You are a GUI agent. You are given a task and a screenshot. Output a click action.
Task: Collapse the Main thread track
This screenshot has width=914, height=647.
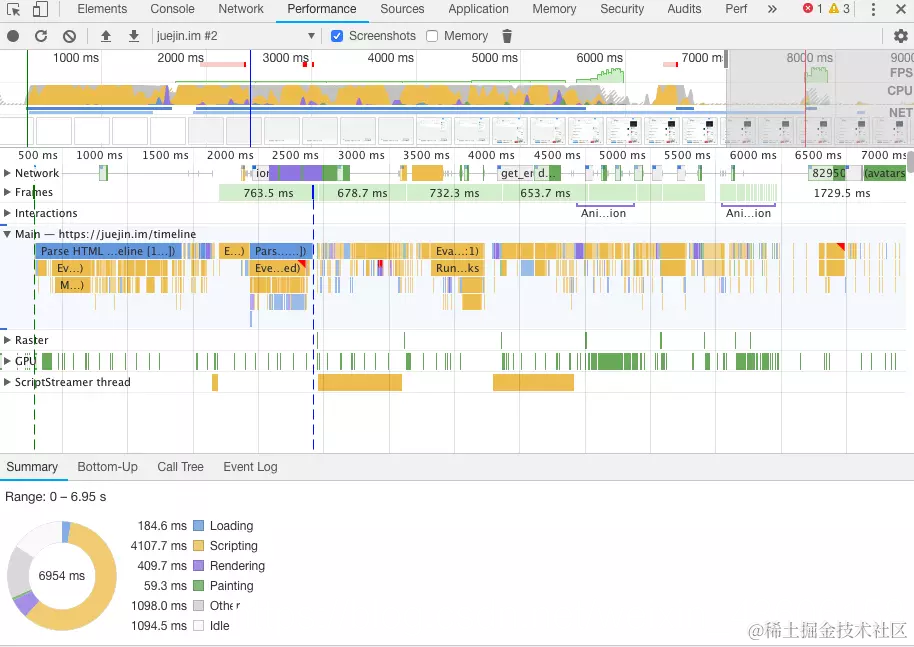coord(7,234)
